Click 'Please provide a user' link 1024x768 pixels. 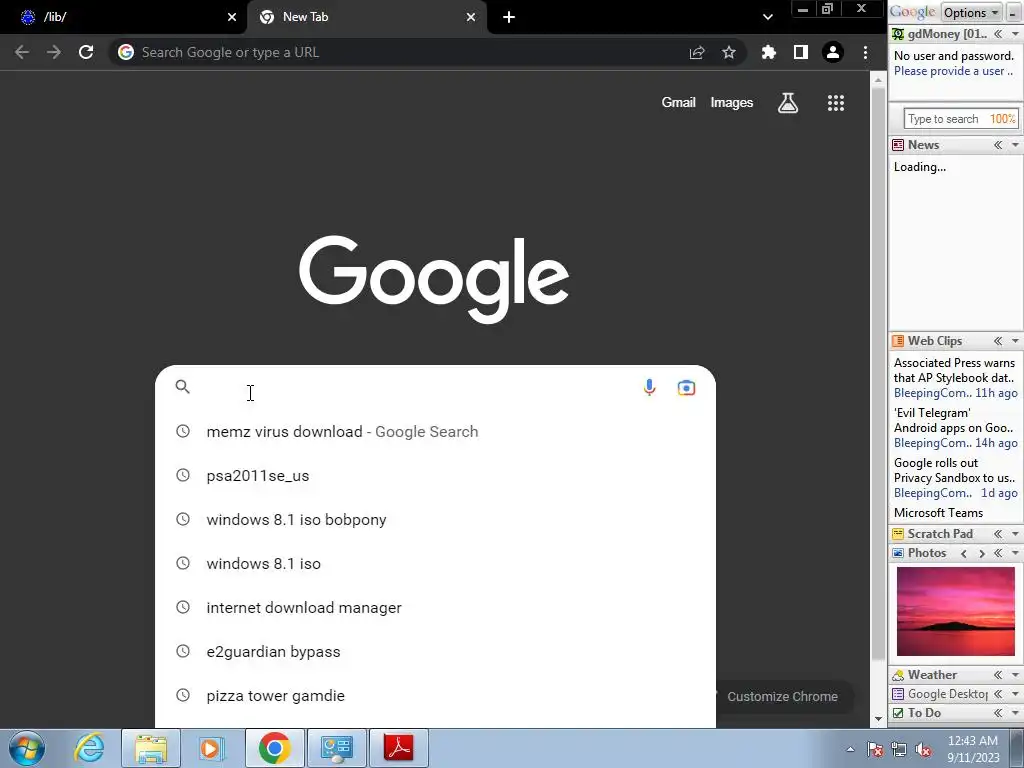[x=953, y=71]
